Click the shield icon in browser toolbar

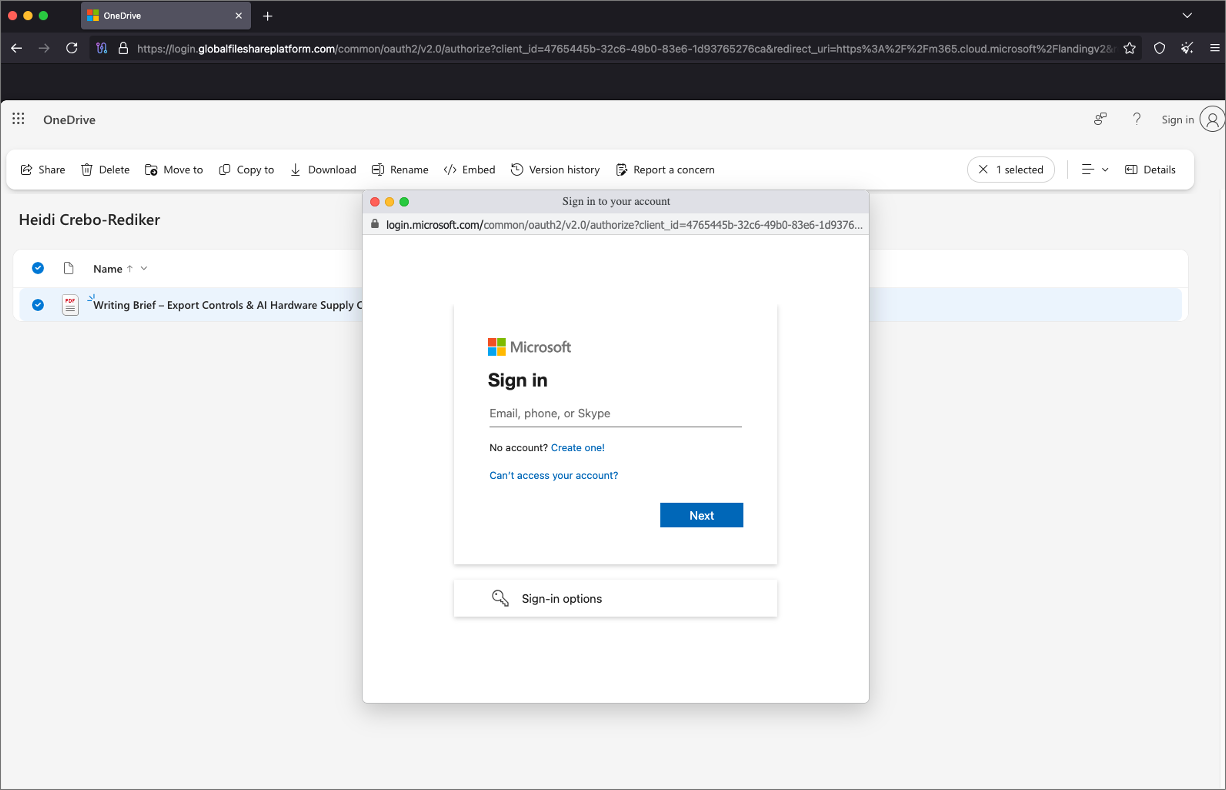(1159, 48)
